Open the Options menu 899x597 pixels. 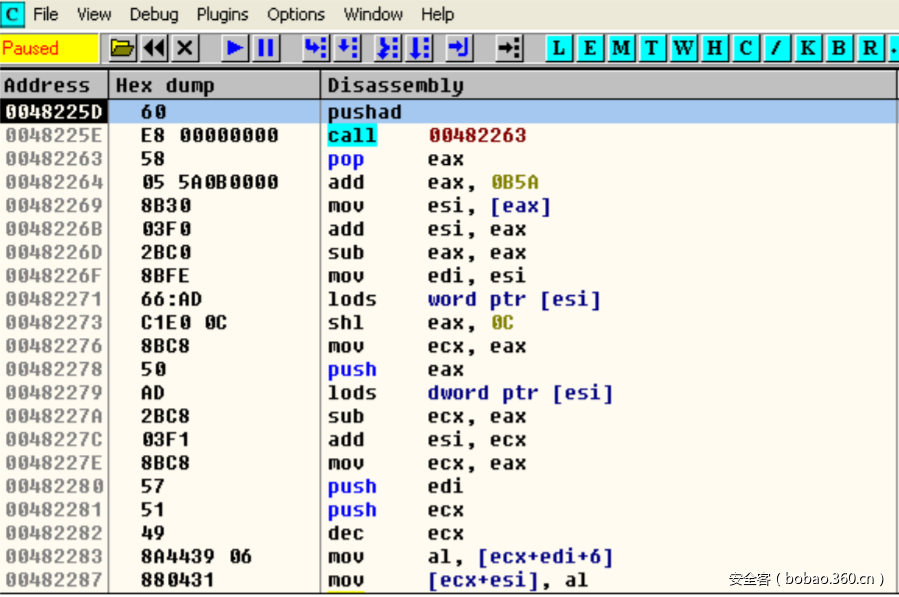coord(295,14)
